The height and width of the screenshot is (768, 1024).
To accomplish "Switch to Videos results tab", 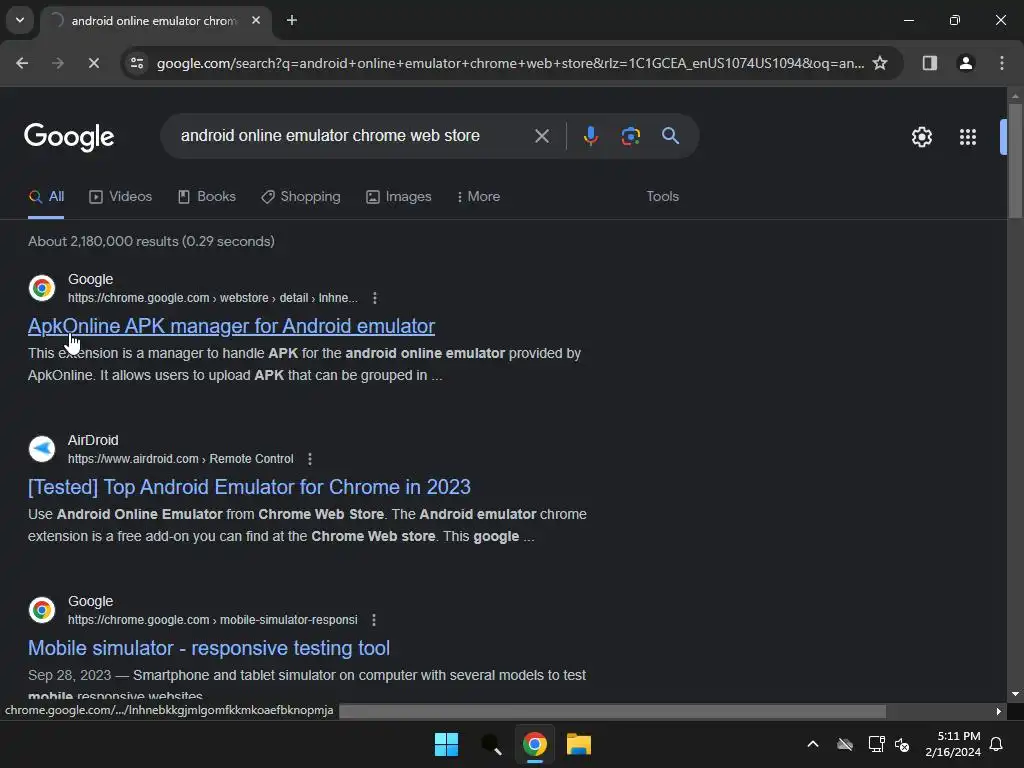I will pos(121,197).
